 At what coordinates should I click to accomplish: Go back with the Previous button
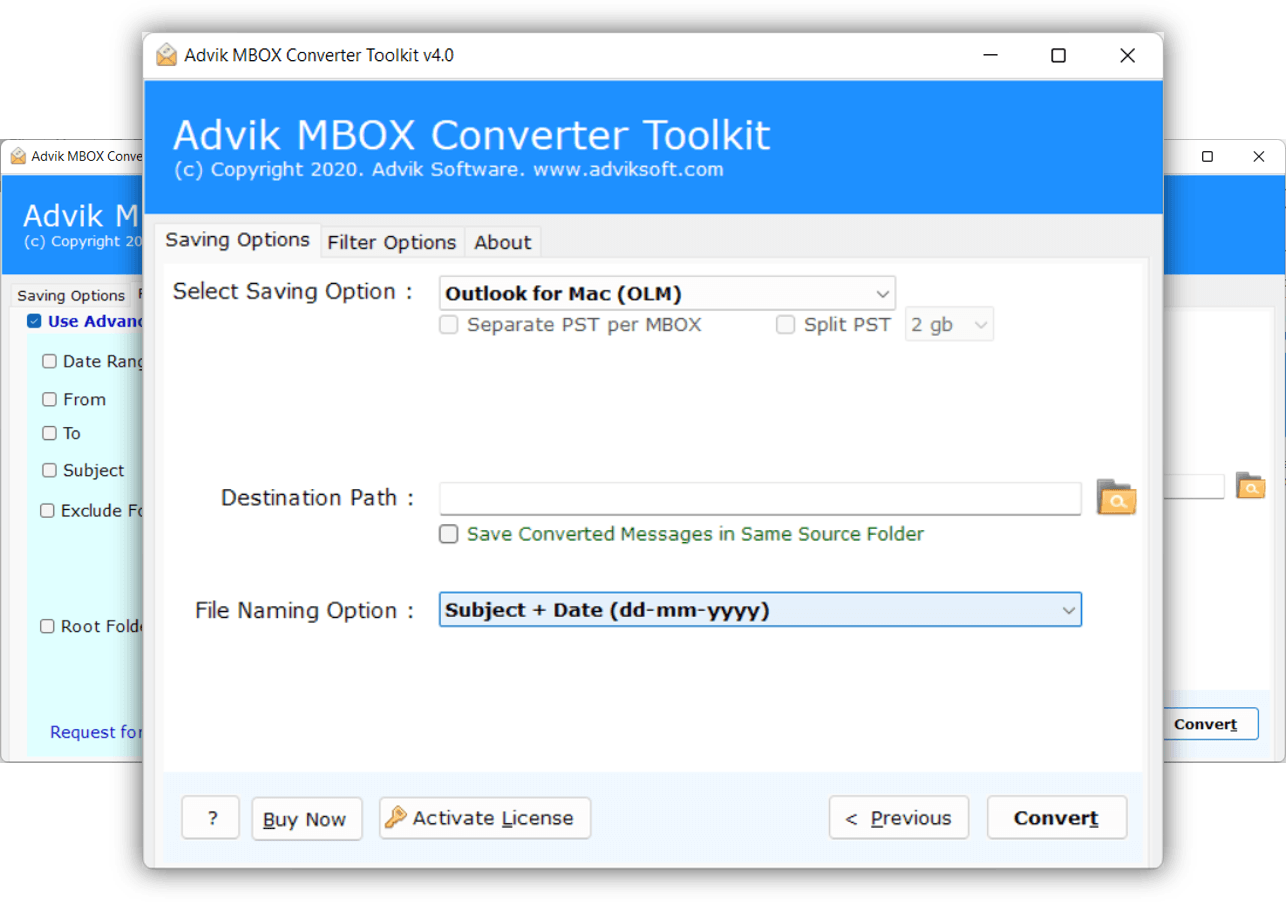pyautogui.click(x=898, y=818)
